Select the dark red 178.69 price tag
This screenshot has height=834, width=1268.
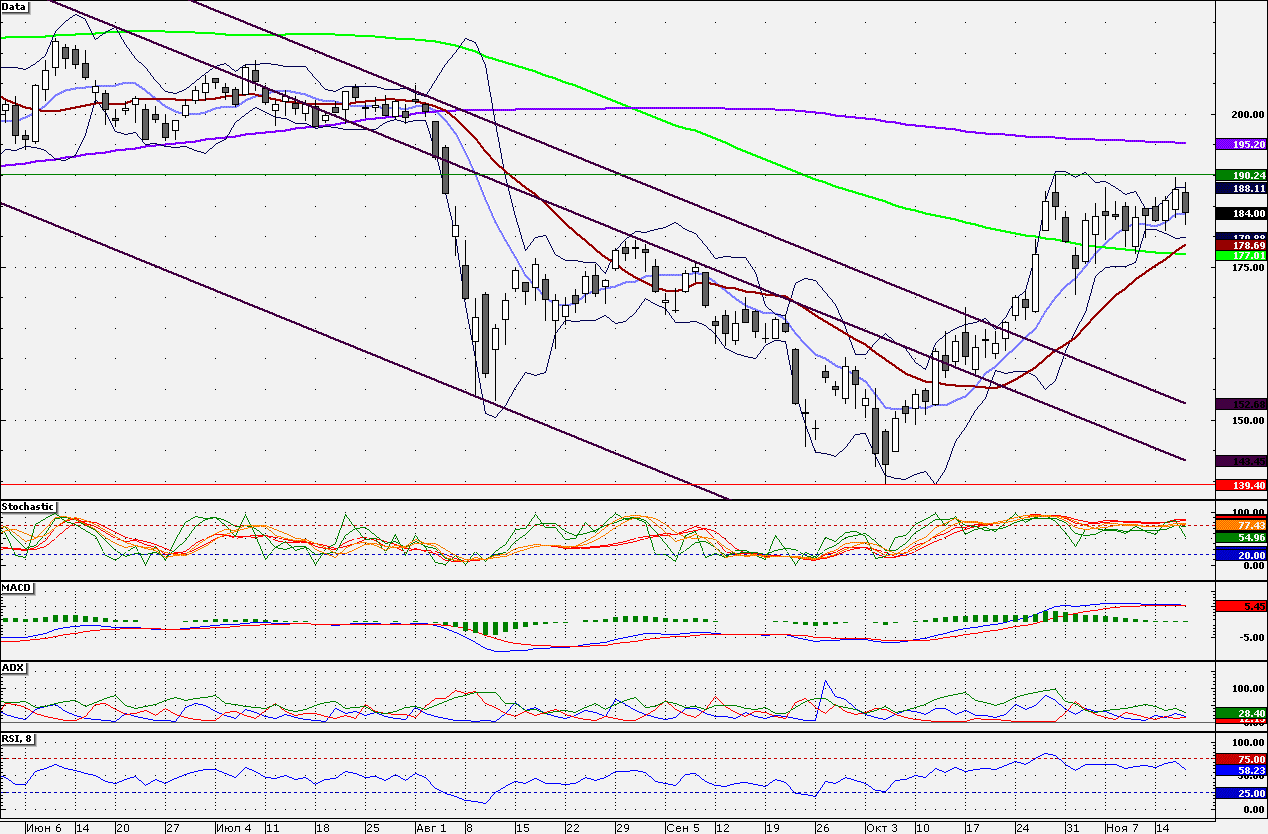pos(1241,245)
